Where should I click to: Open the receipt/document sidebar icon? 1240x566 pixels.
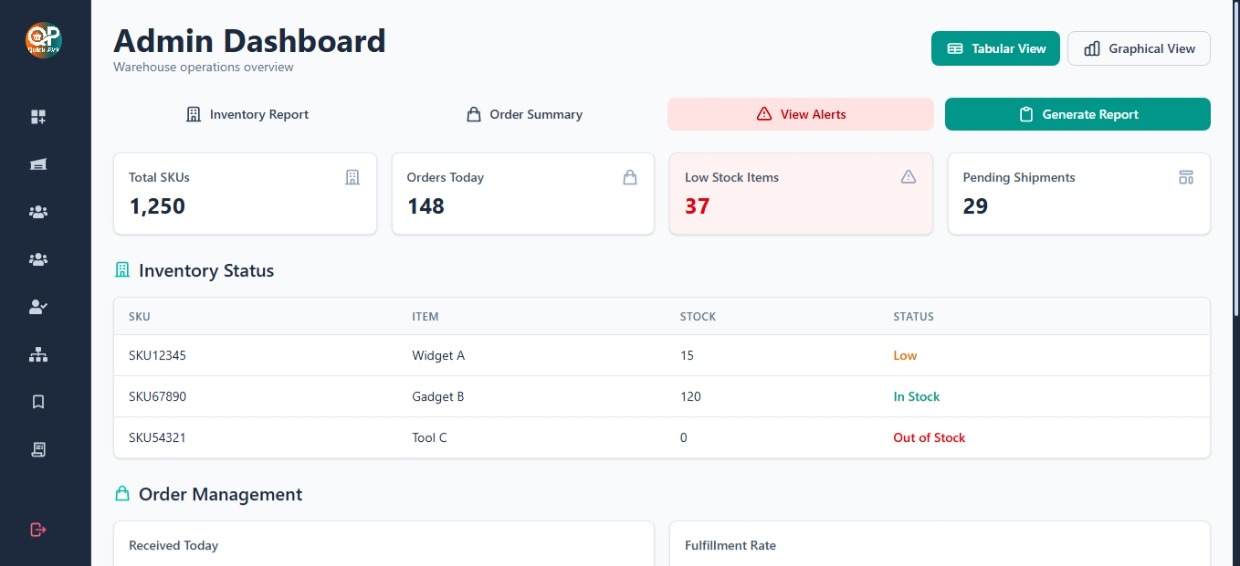pyautogui.click(x=38, y=449)
